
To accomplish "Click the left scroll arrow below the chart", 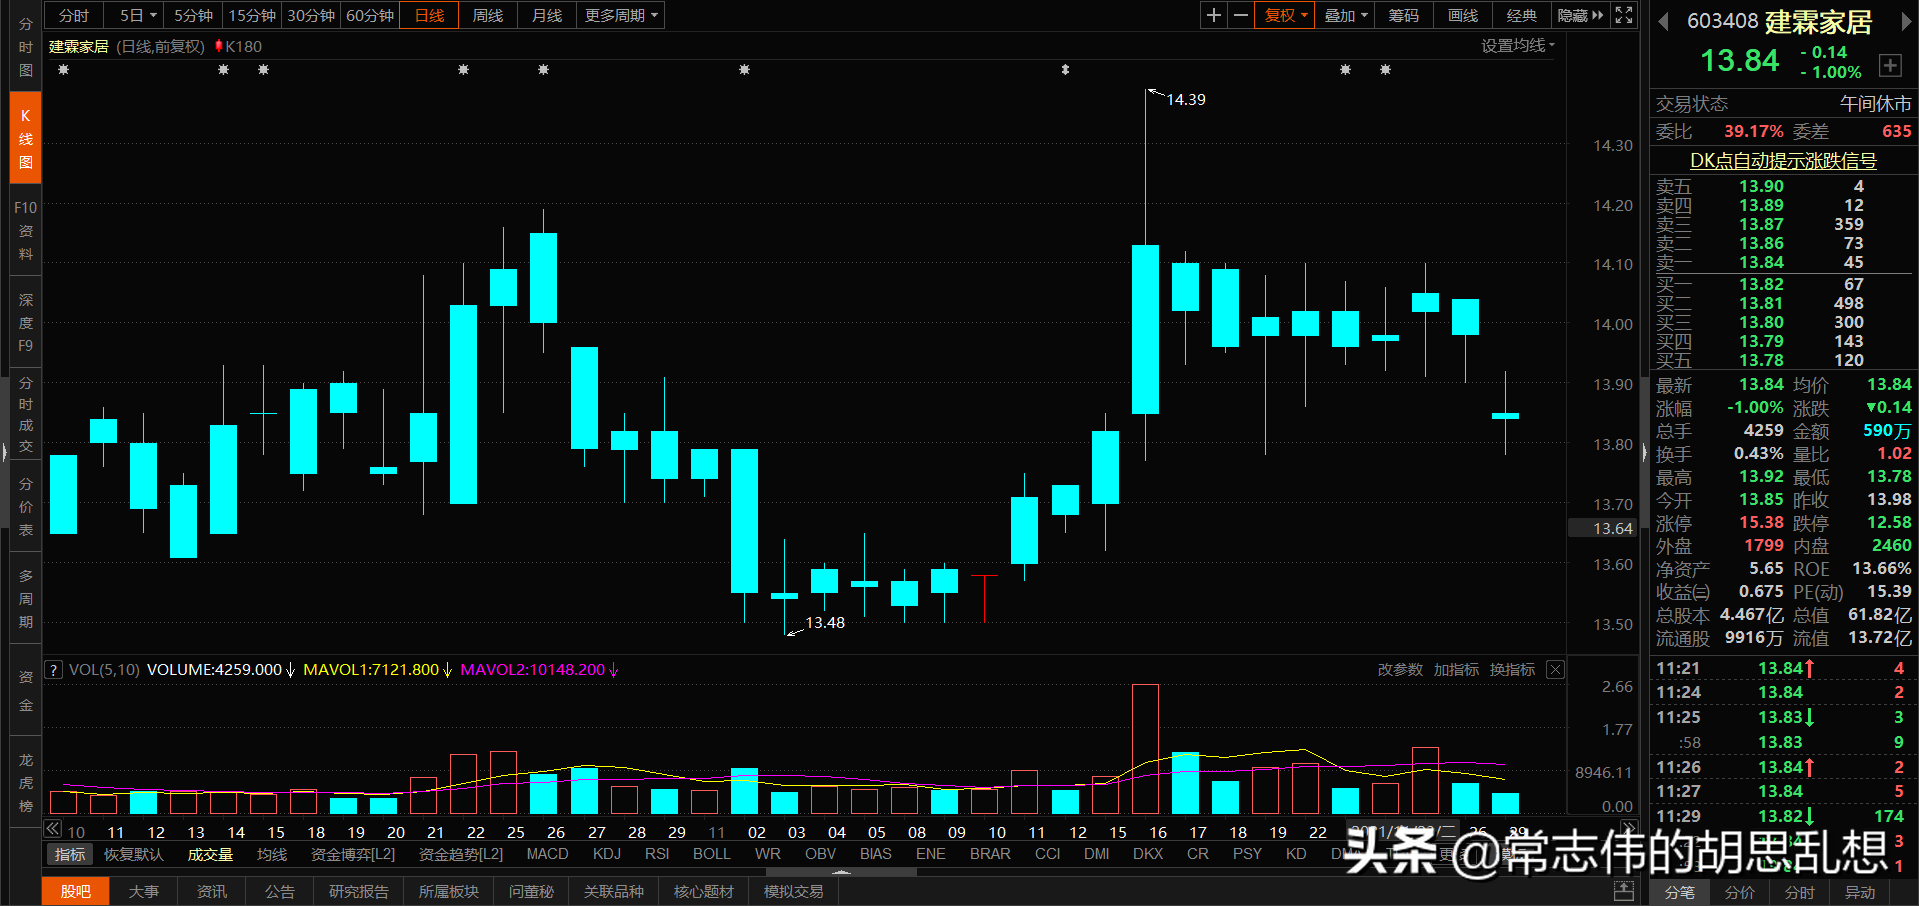I will [x=52, y=829].
